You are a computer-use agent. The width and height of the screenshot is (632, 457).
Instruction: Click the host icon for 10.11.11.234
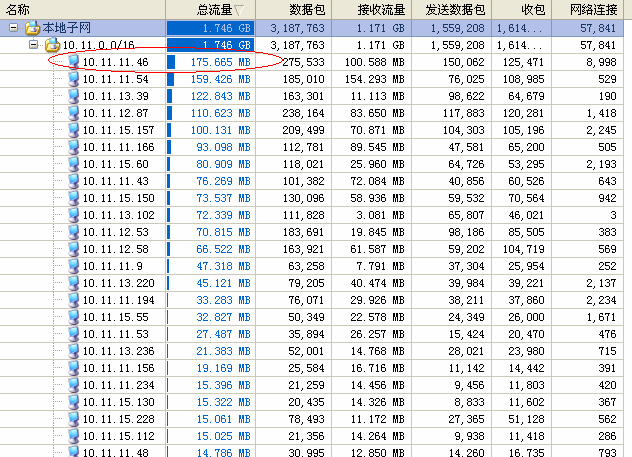(73, 385)
